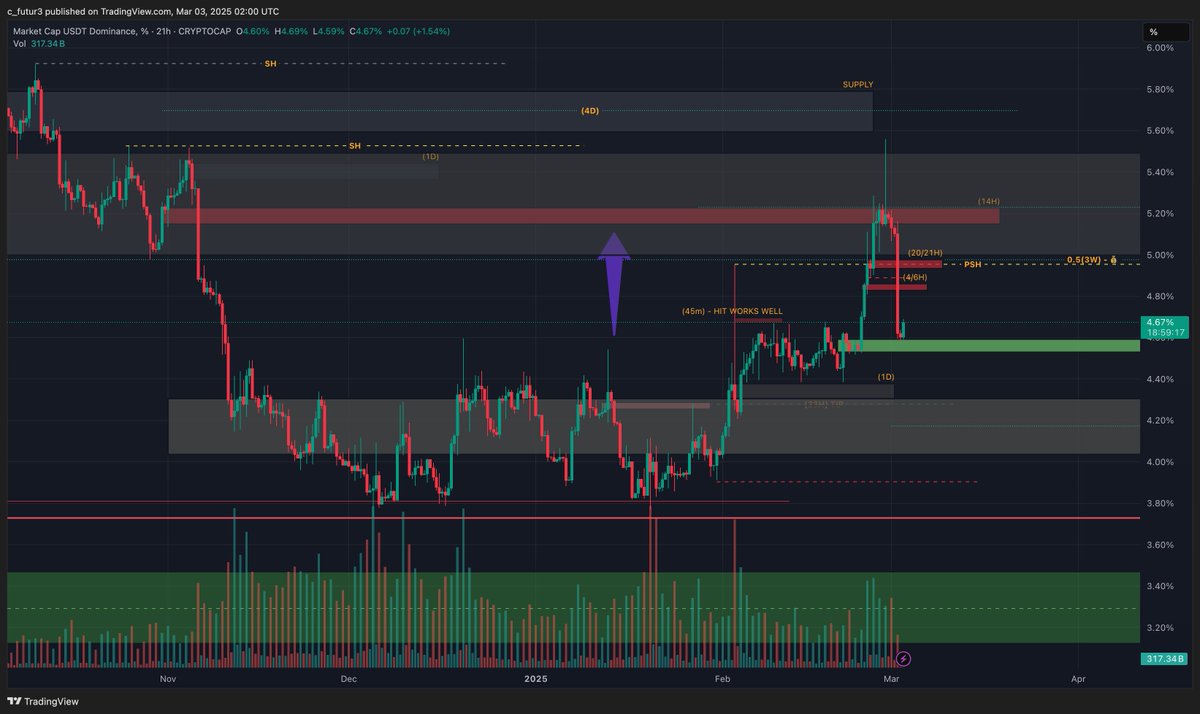The width and height of the screenshot is (1200, 714).
Task: Click the high value H4.69%
Action: tap(292, 31)
